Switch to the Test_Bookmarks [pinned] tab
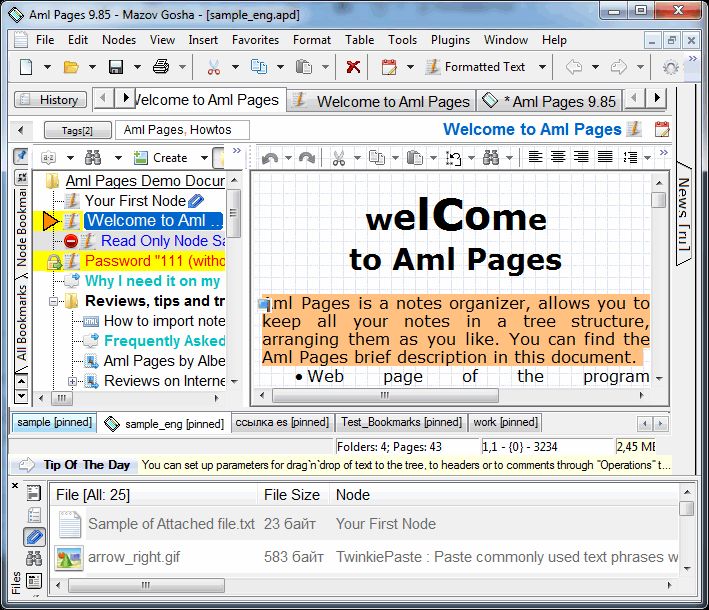This screenshot has width=709, height=610. [402, 422]
